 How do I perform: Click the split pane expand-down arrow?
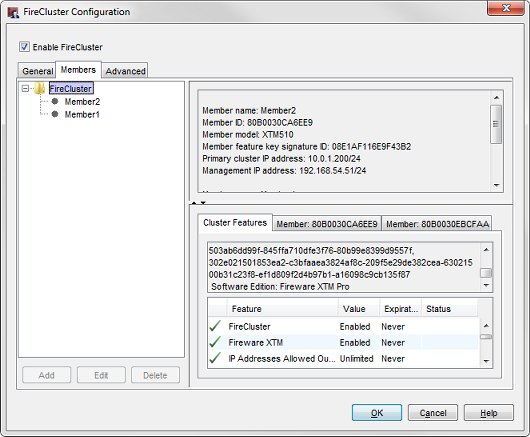203,203
